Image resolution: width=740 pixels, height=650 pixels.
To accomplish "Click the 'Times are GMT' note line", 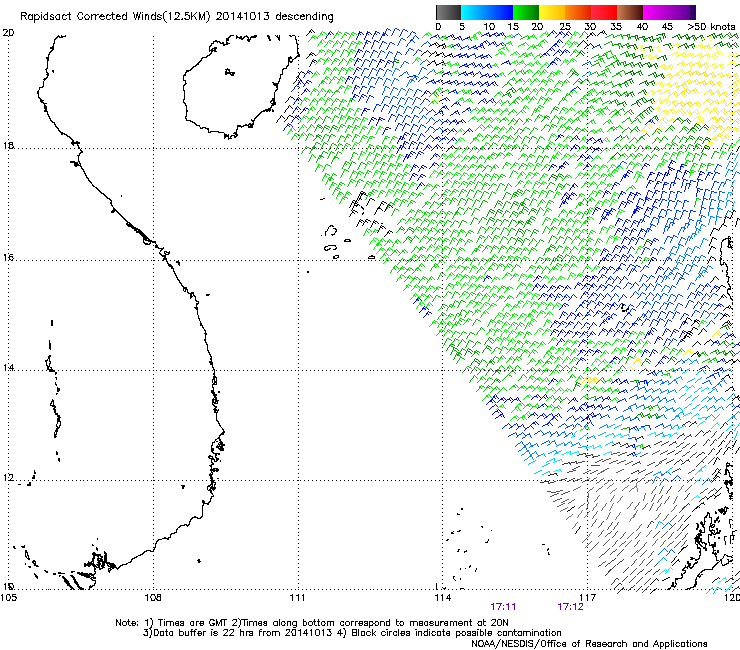I will [312, 623].
